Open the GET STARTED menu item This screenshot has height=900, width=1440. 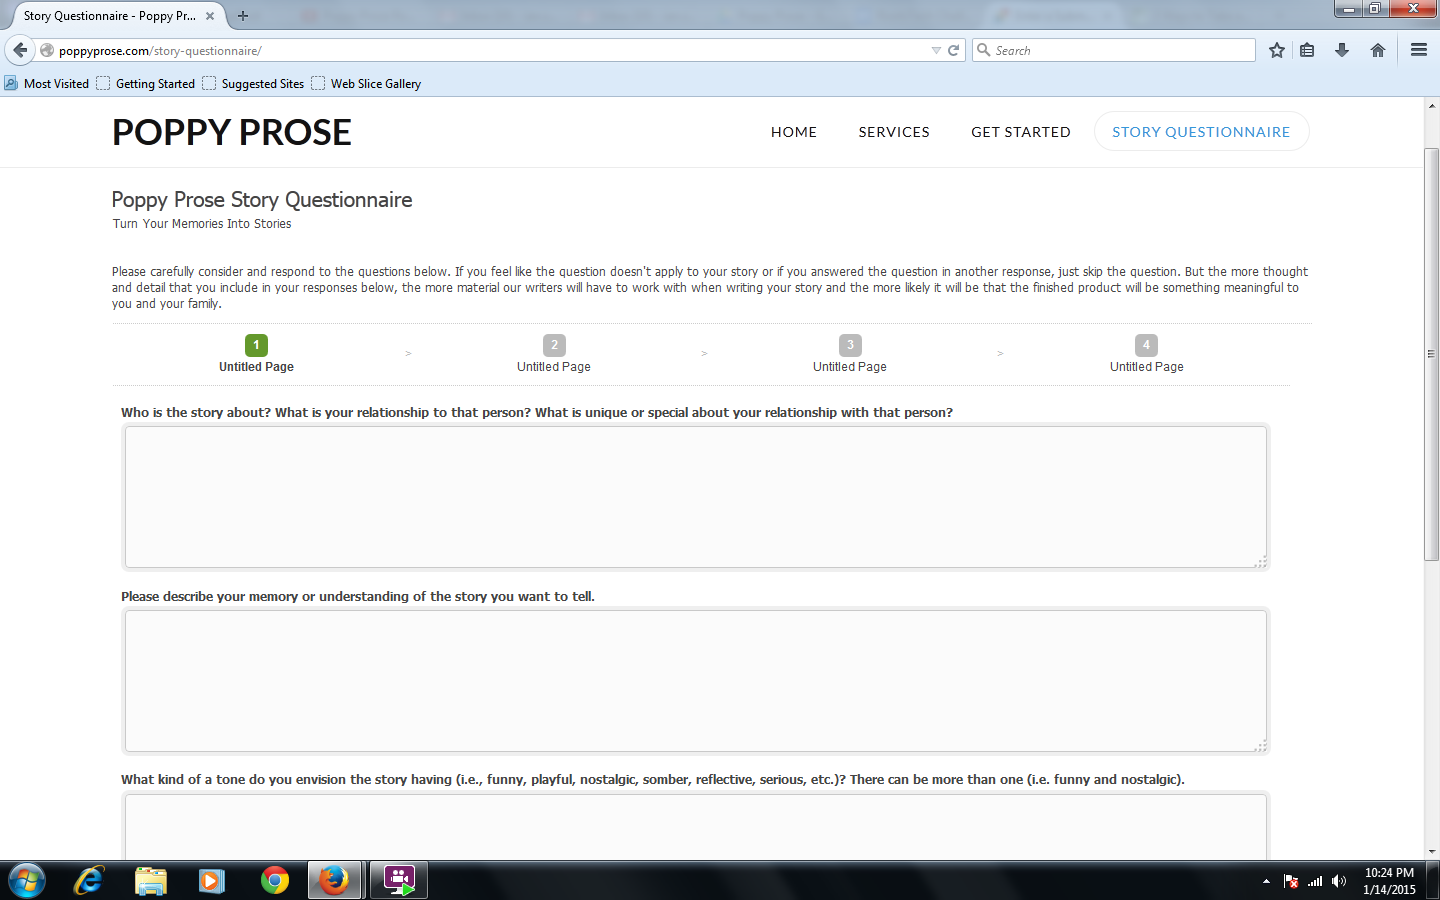point(1021,132)
